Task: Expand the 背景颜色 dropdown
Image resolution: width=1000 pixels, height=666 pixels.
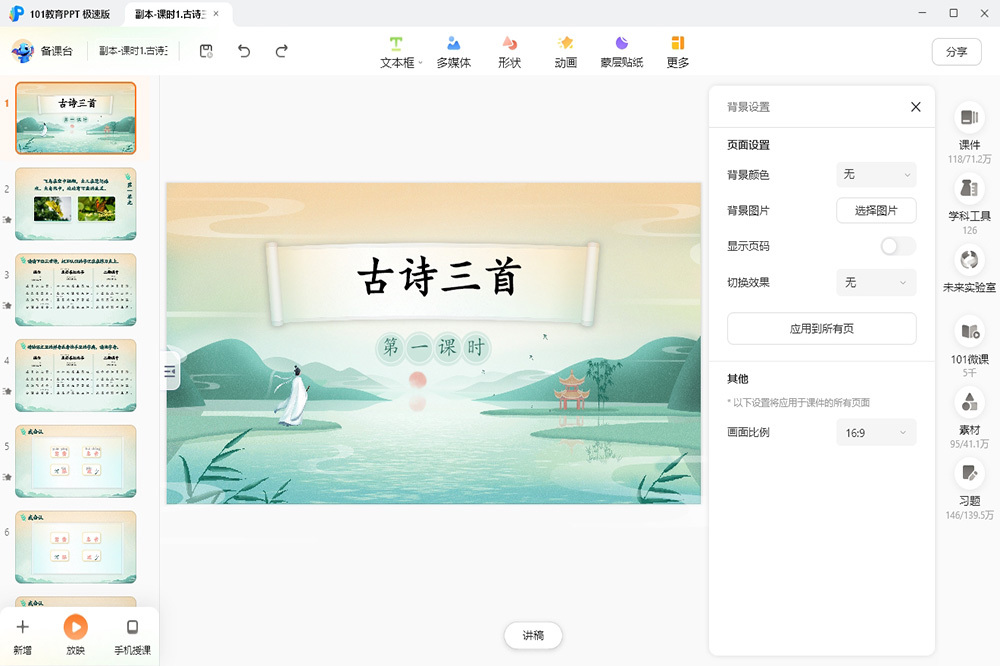Action: coord(876,175)
